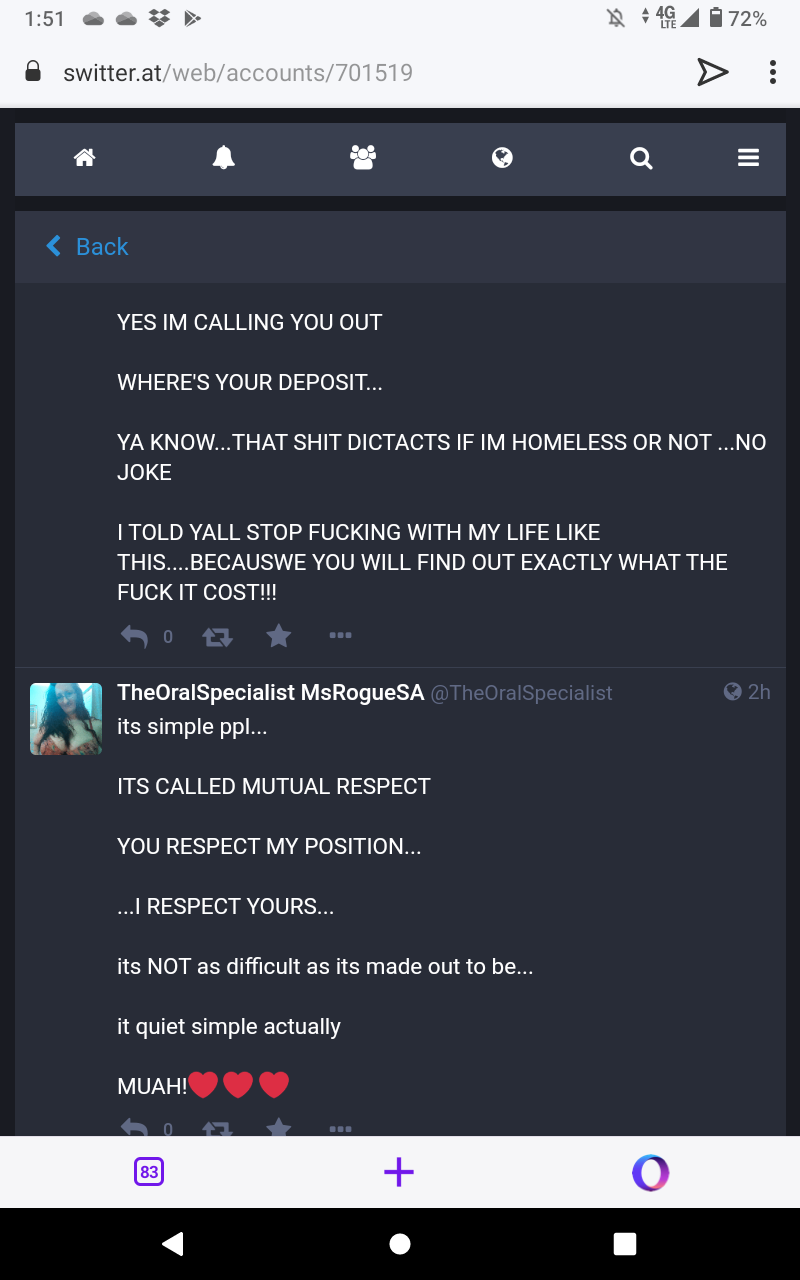
Task: Open the Local timeline people icon
Action: [x=362, y=158]
